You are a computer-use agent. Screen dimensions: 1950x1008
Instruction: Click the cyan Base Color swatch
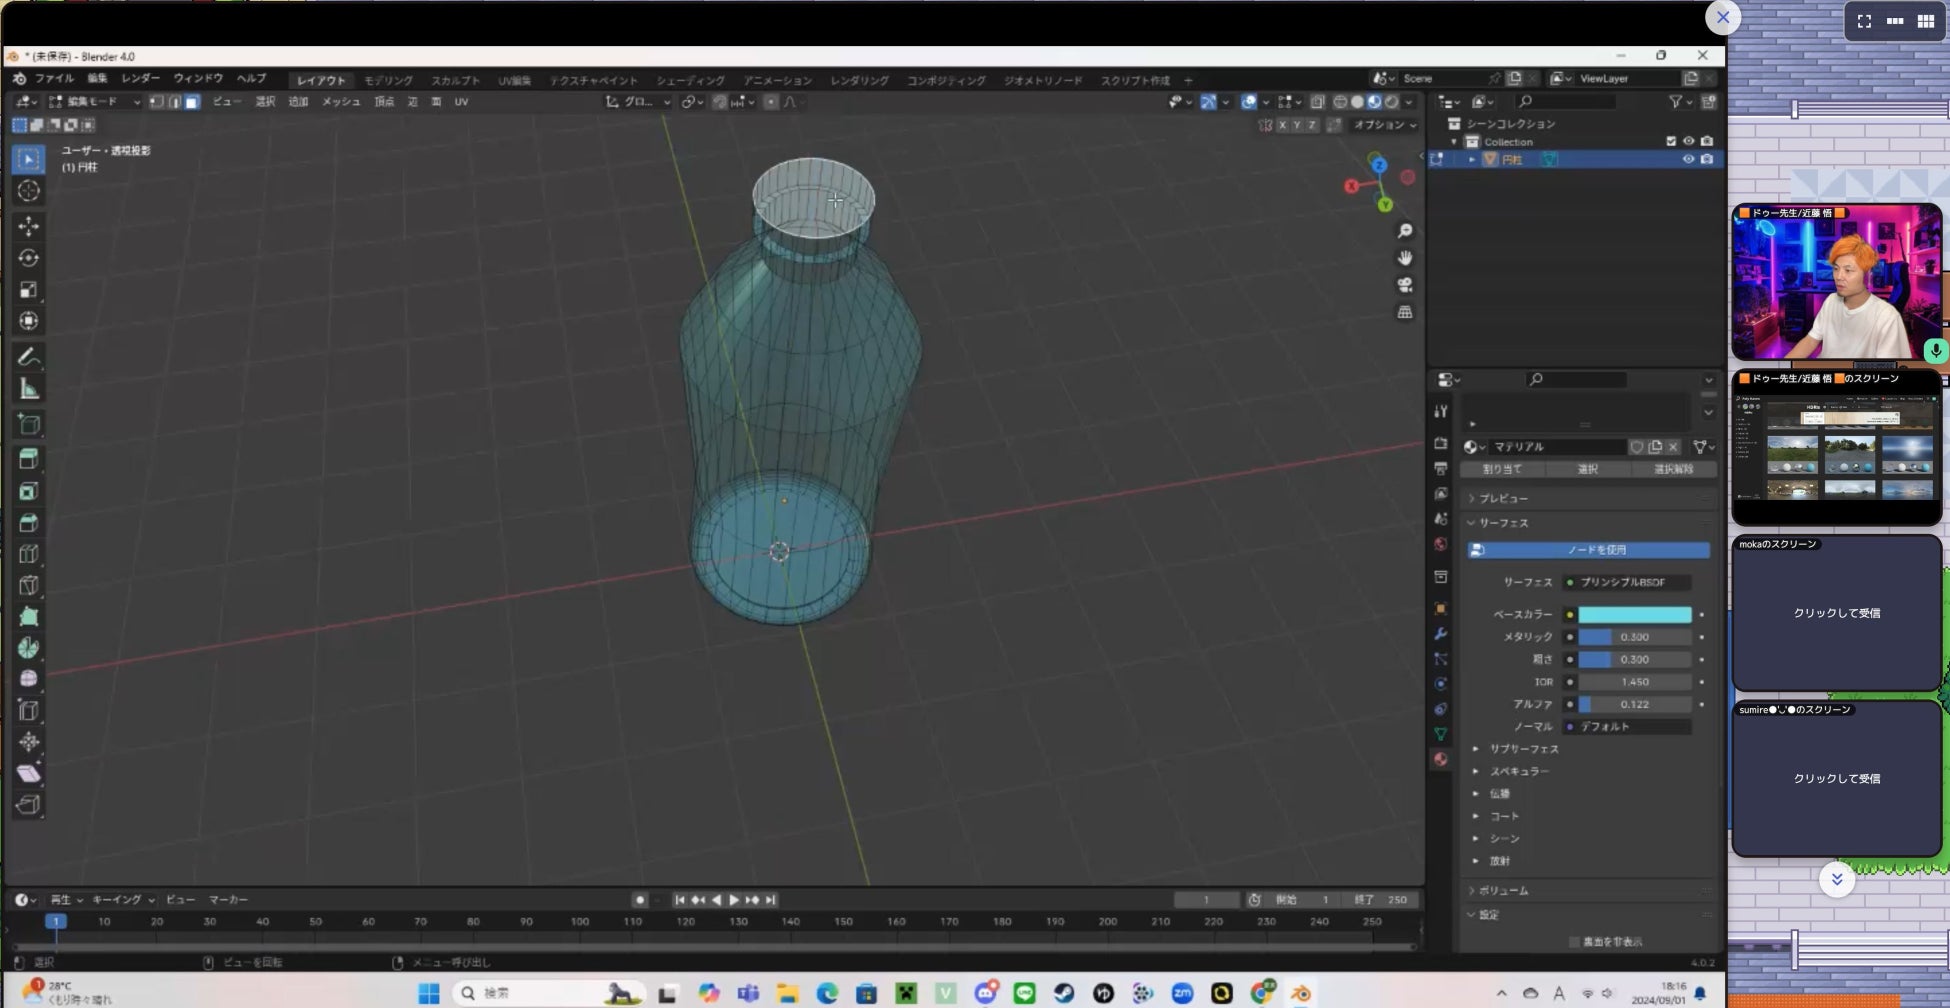(x=1634, y=615)
